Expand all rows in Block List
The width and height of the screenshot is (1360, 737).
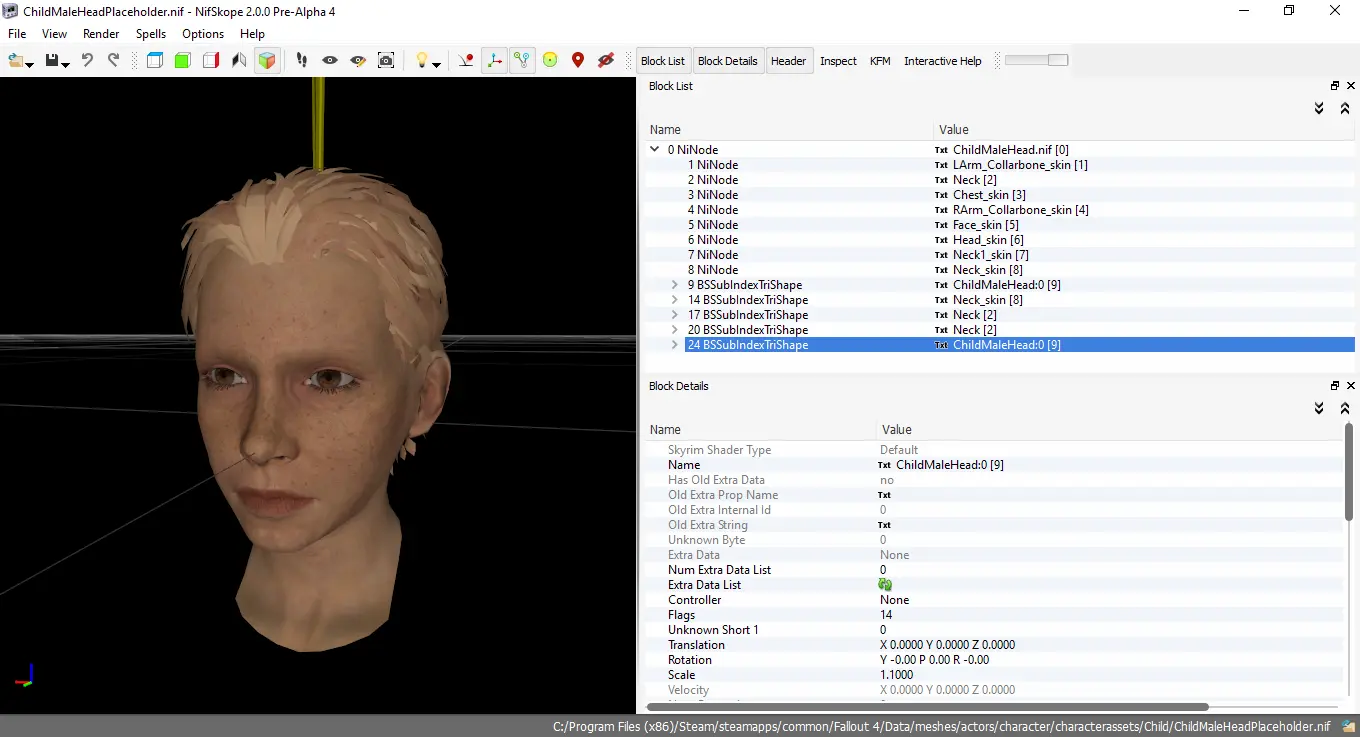click(1319, 108)
